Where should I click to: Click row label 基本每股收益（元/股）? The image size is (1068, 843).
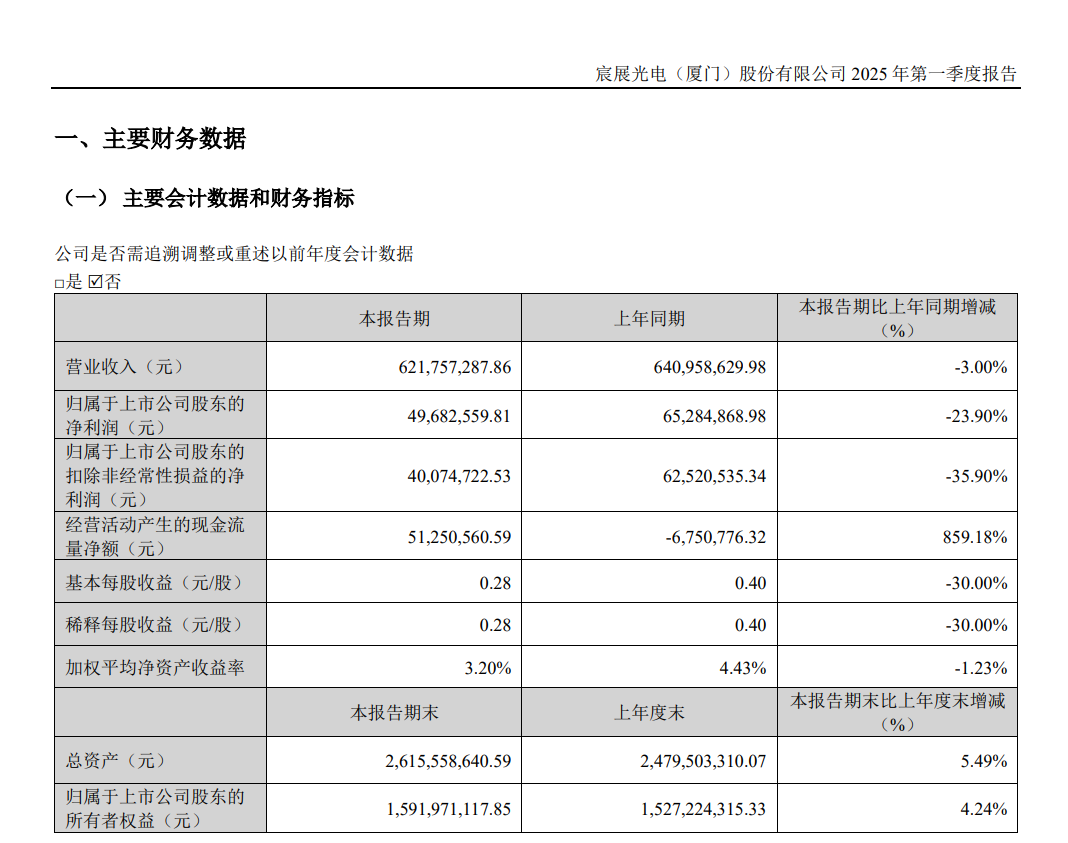coord(153,583)
